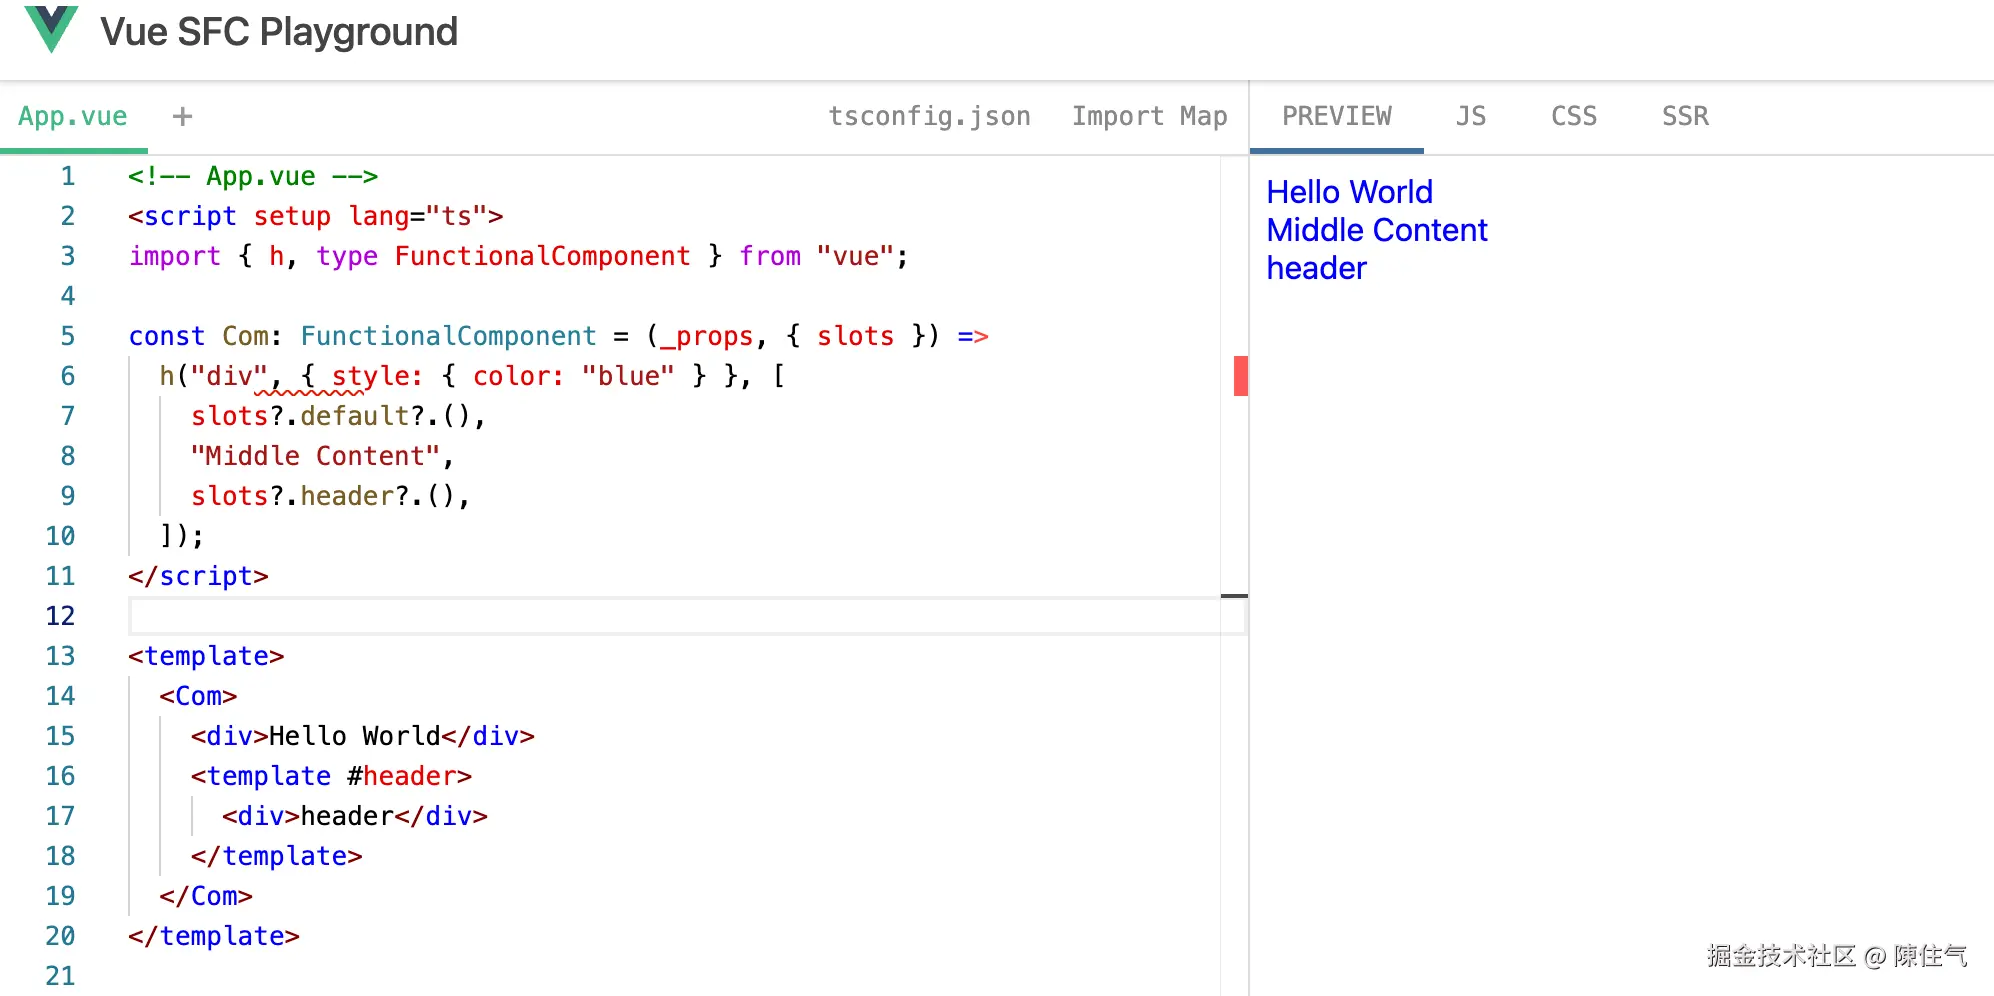
Task: Click the dark cursor-position dash in overview ruler
Action: pyautogui.click(x=1234, y=596)
